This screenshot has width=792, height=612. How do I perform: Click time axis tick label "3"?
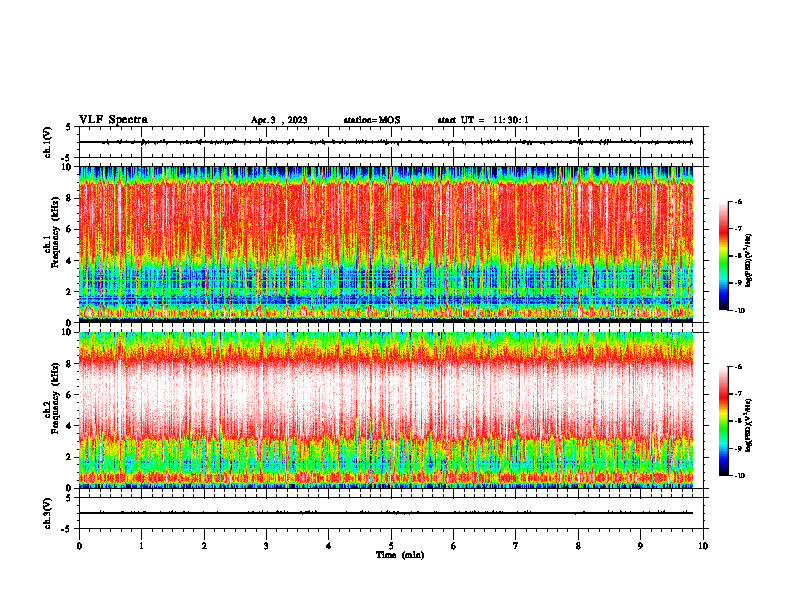[266, 546]
